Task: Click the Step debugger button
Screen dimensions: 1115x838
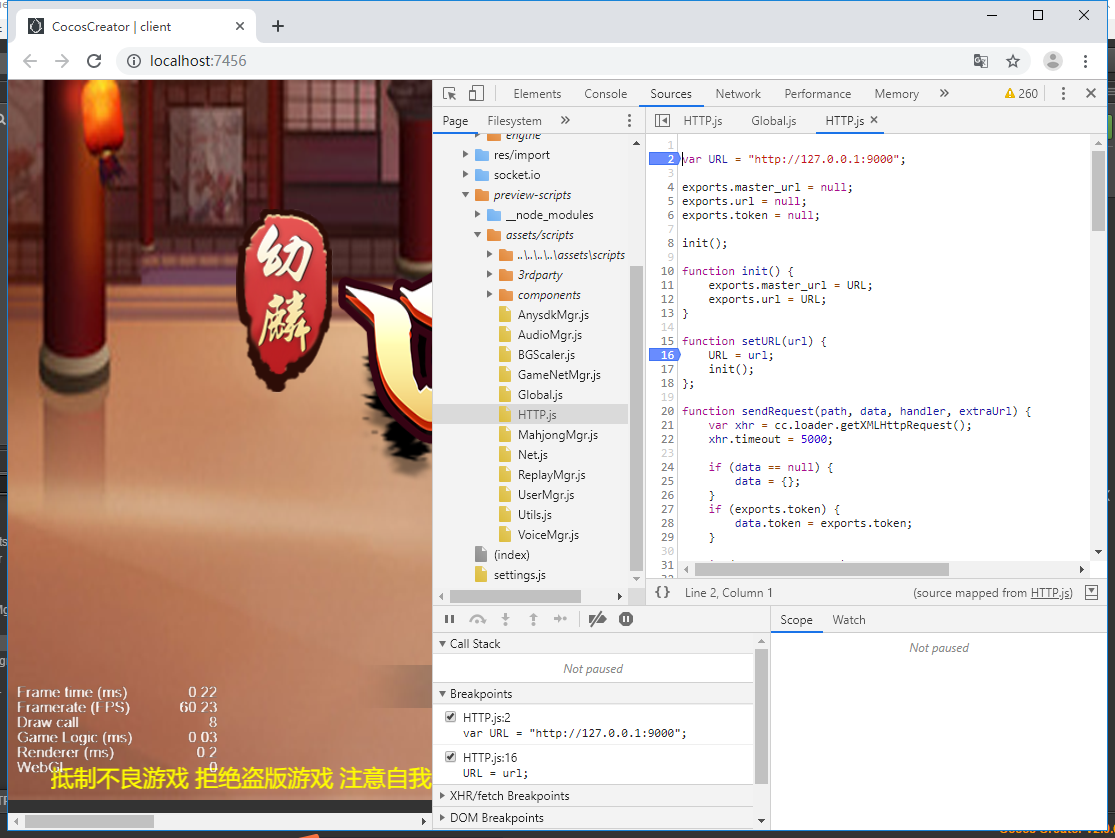Action: point(560,619)
